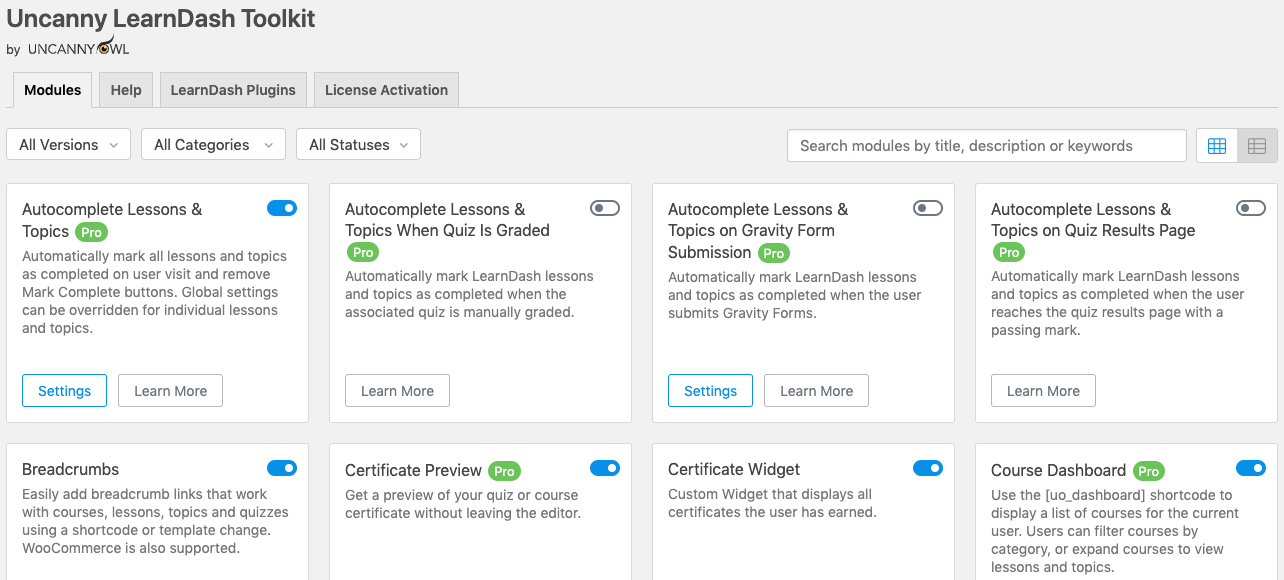The image size is (1284, 580).
Task: Disable the Certificate Preview module
Action: point(605,468)
